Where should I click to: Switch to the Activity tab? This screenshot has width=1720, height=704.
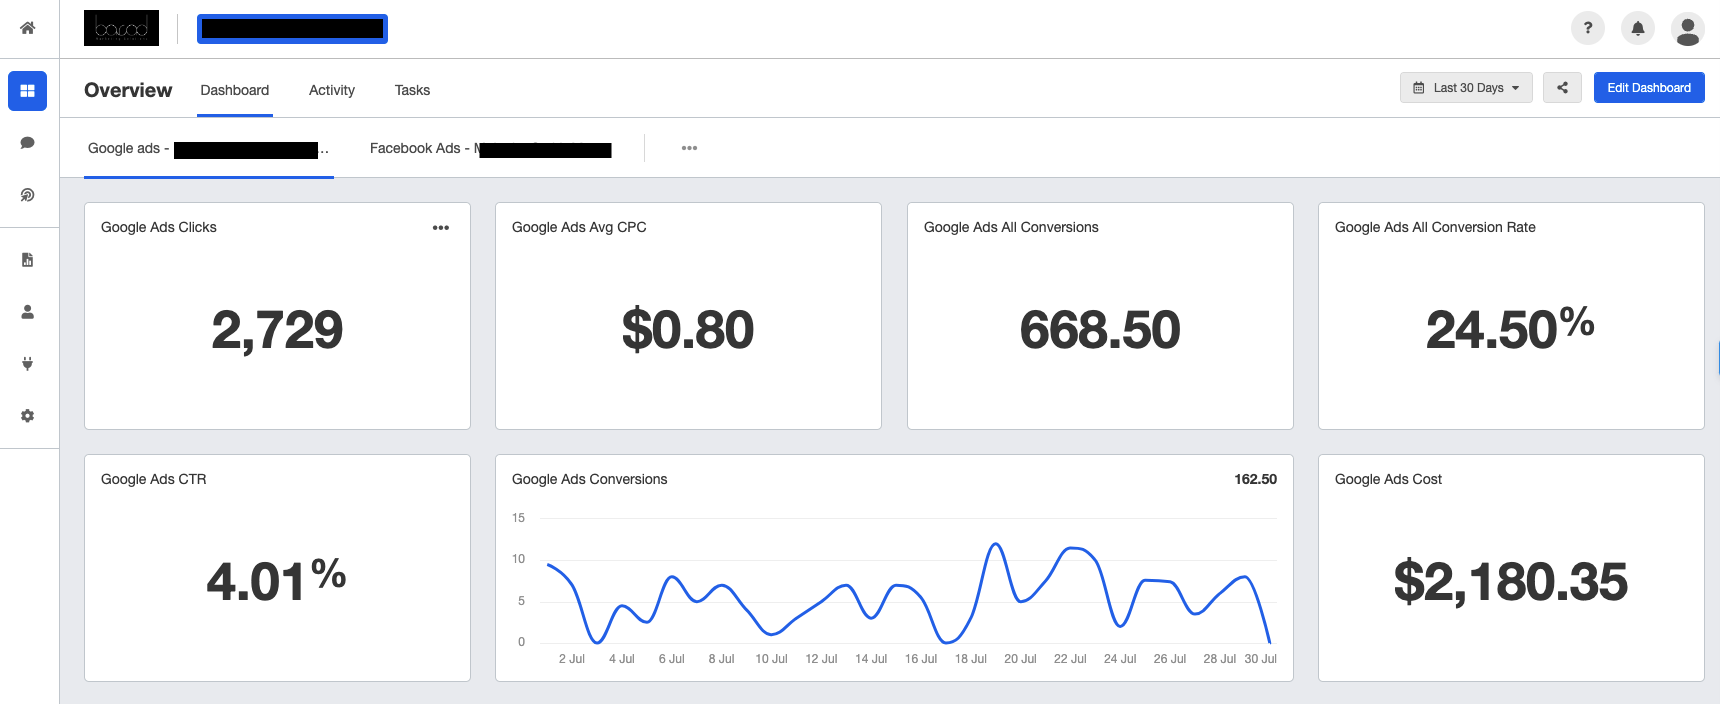(x=332, y=90)
